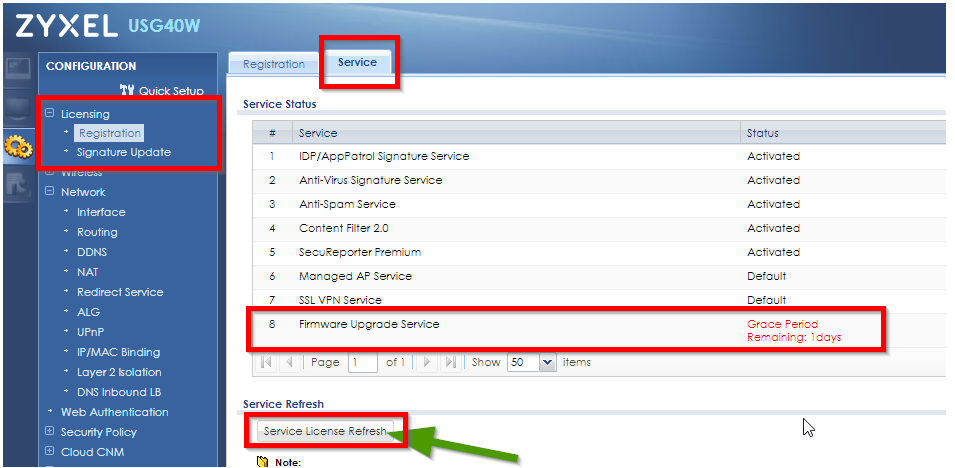Select the Firmware Upgrade Service row

(368, 325)
